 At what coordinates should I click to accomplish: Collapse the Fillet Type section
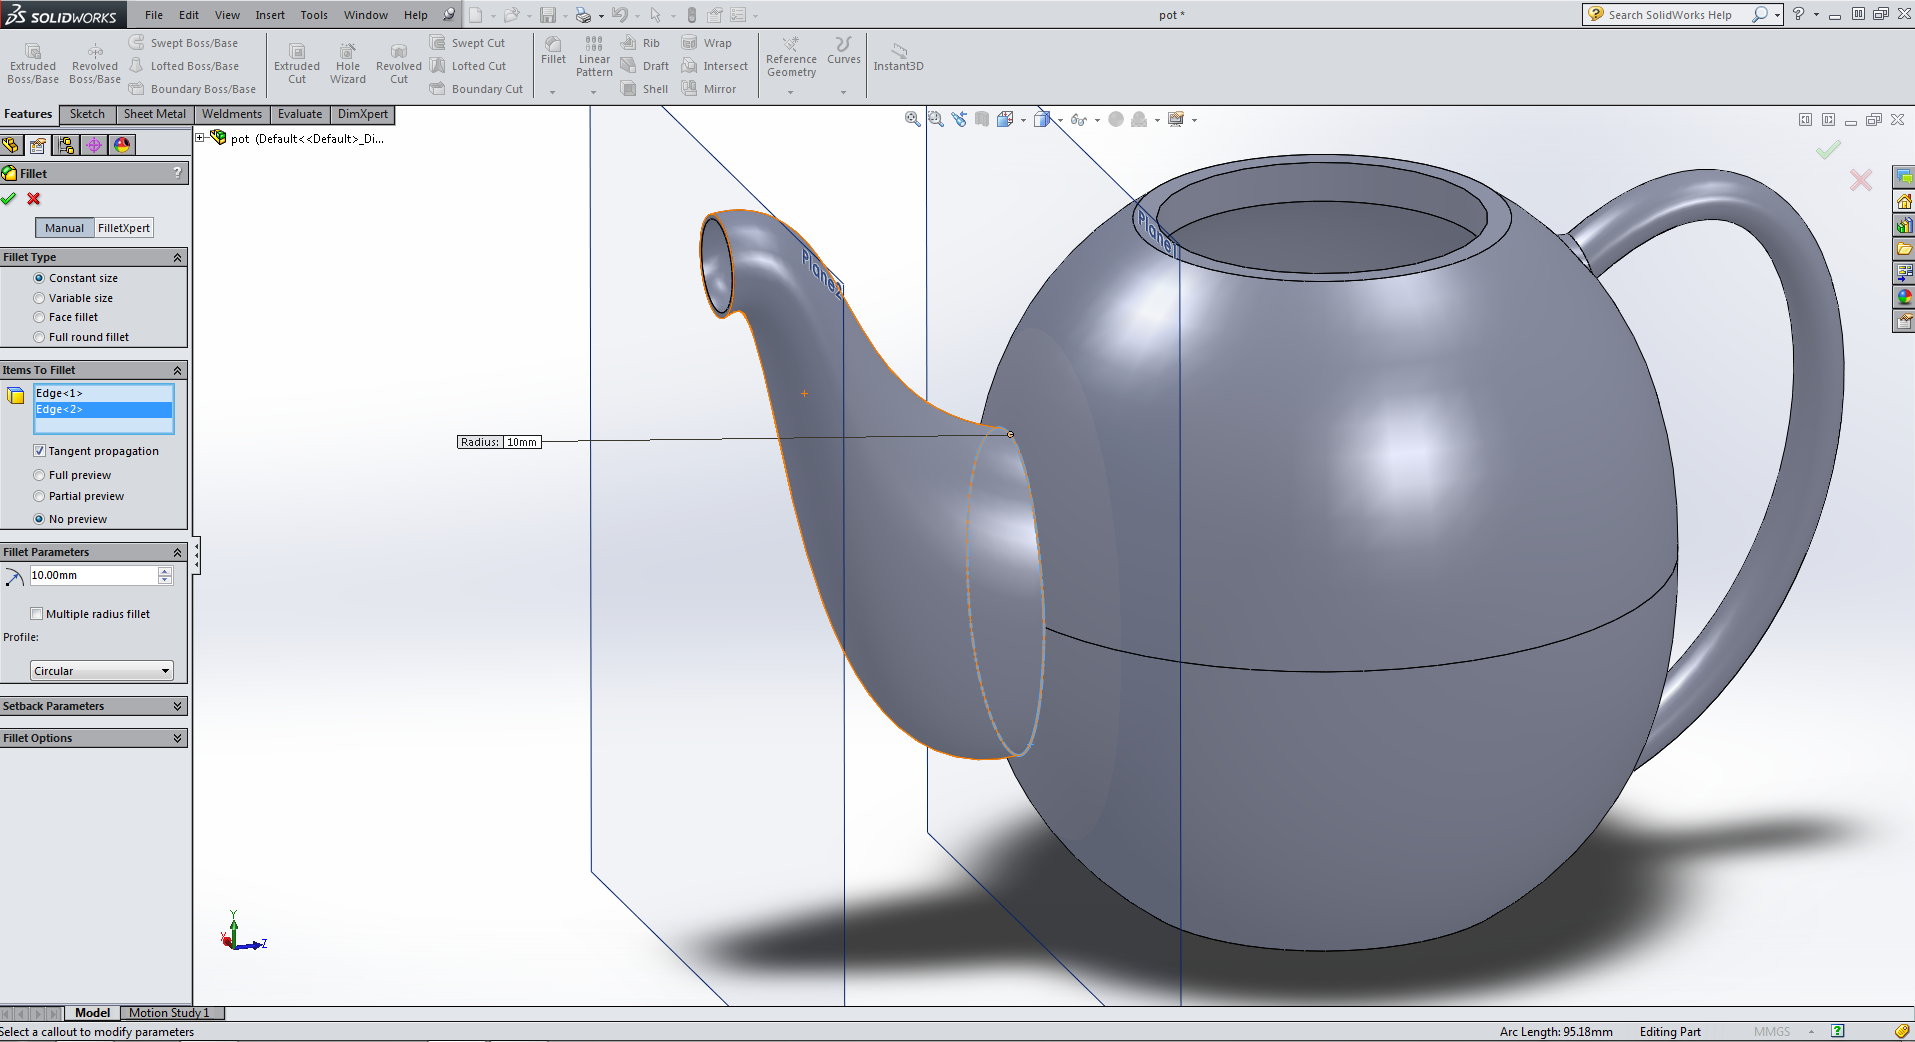[178, 257]
